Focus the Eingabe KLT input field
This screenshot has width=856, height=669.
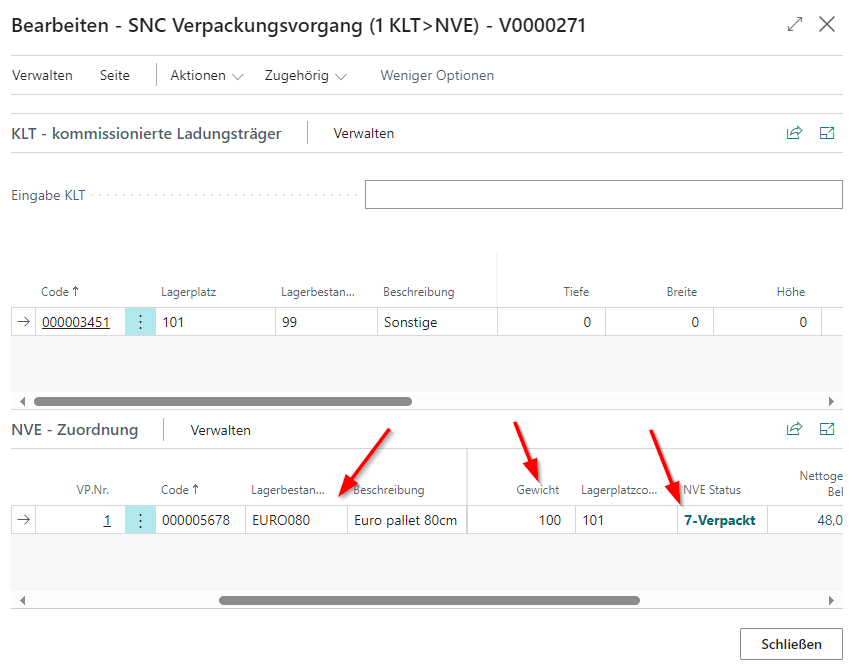click(x=603, y=195)
